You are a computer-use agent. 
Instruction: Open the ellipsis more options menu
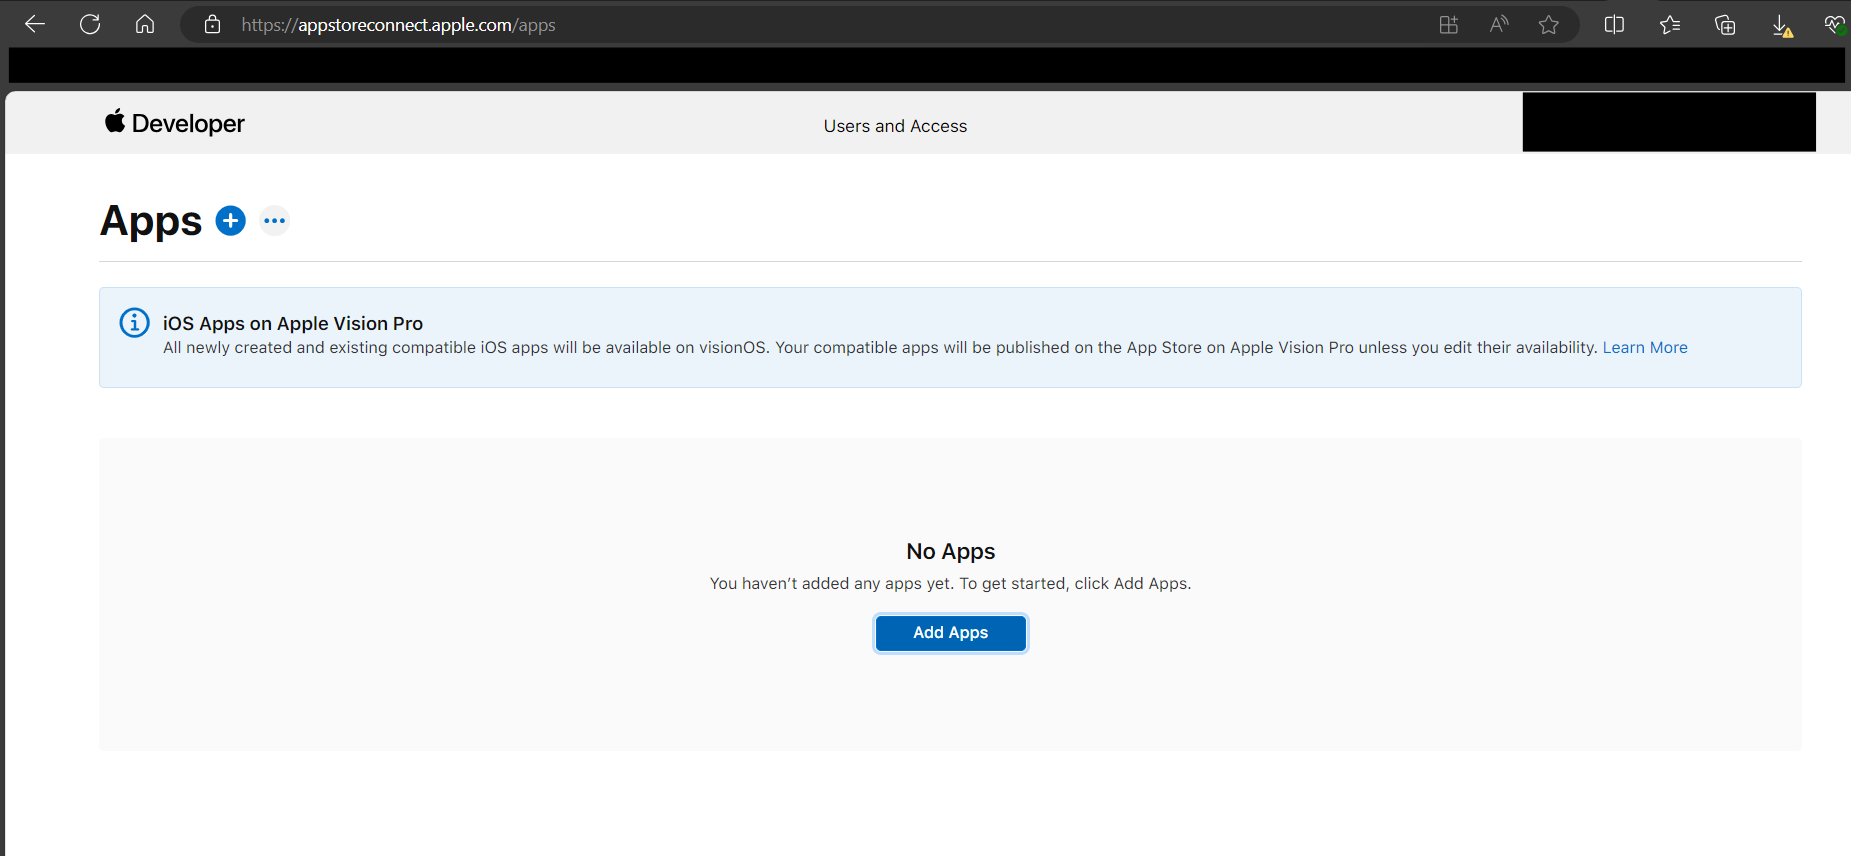tap(275, 221)
